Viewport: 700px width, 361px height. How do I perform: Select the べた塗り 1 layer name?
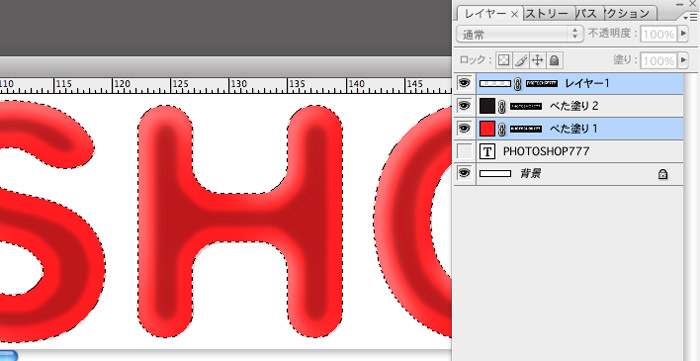pos(574,129)
